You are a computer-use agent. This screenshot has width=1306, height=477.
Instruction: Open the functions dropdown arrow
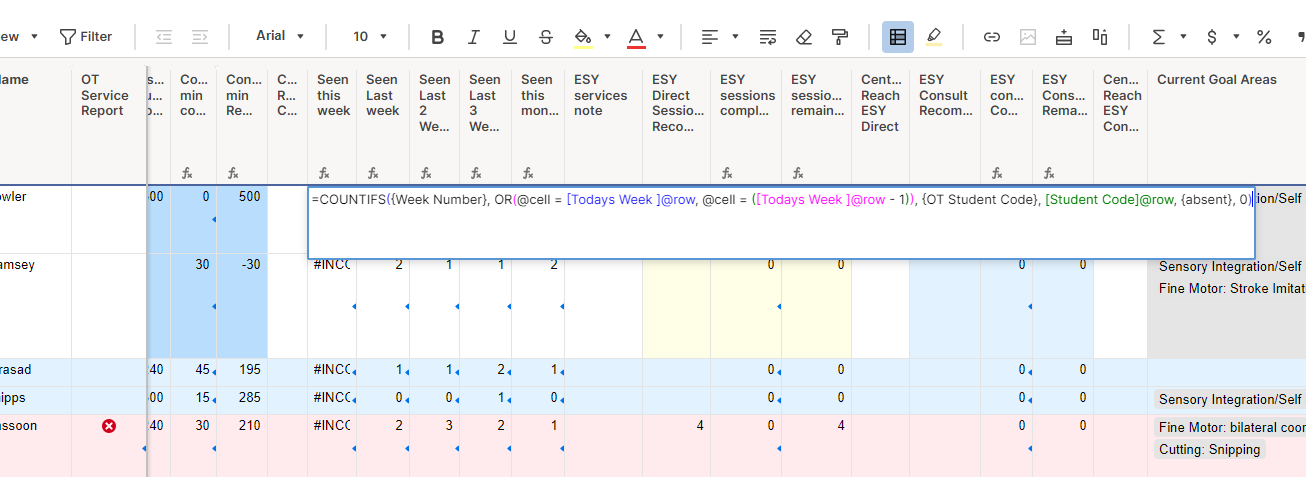pyautogui.click(x=1183, y=37)
